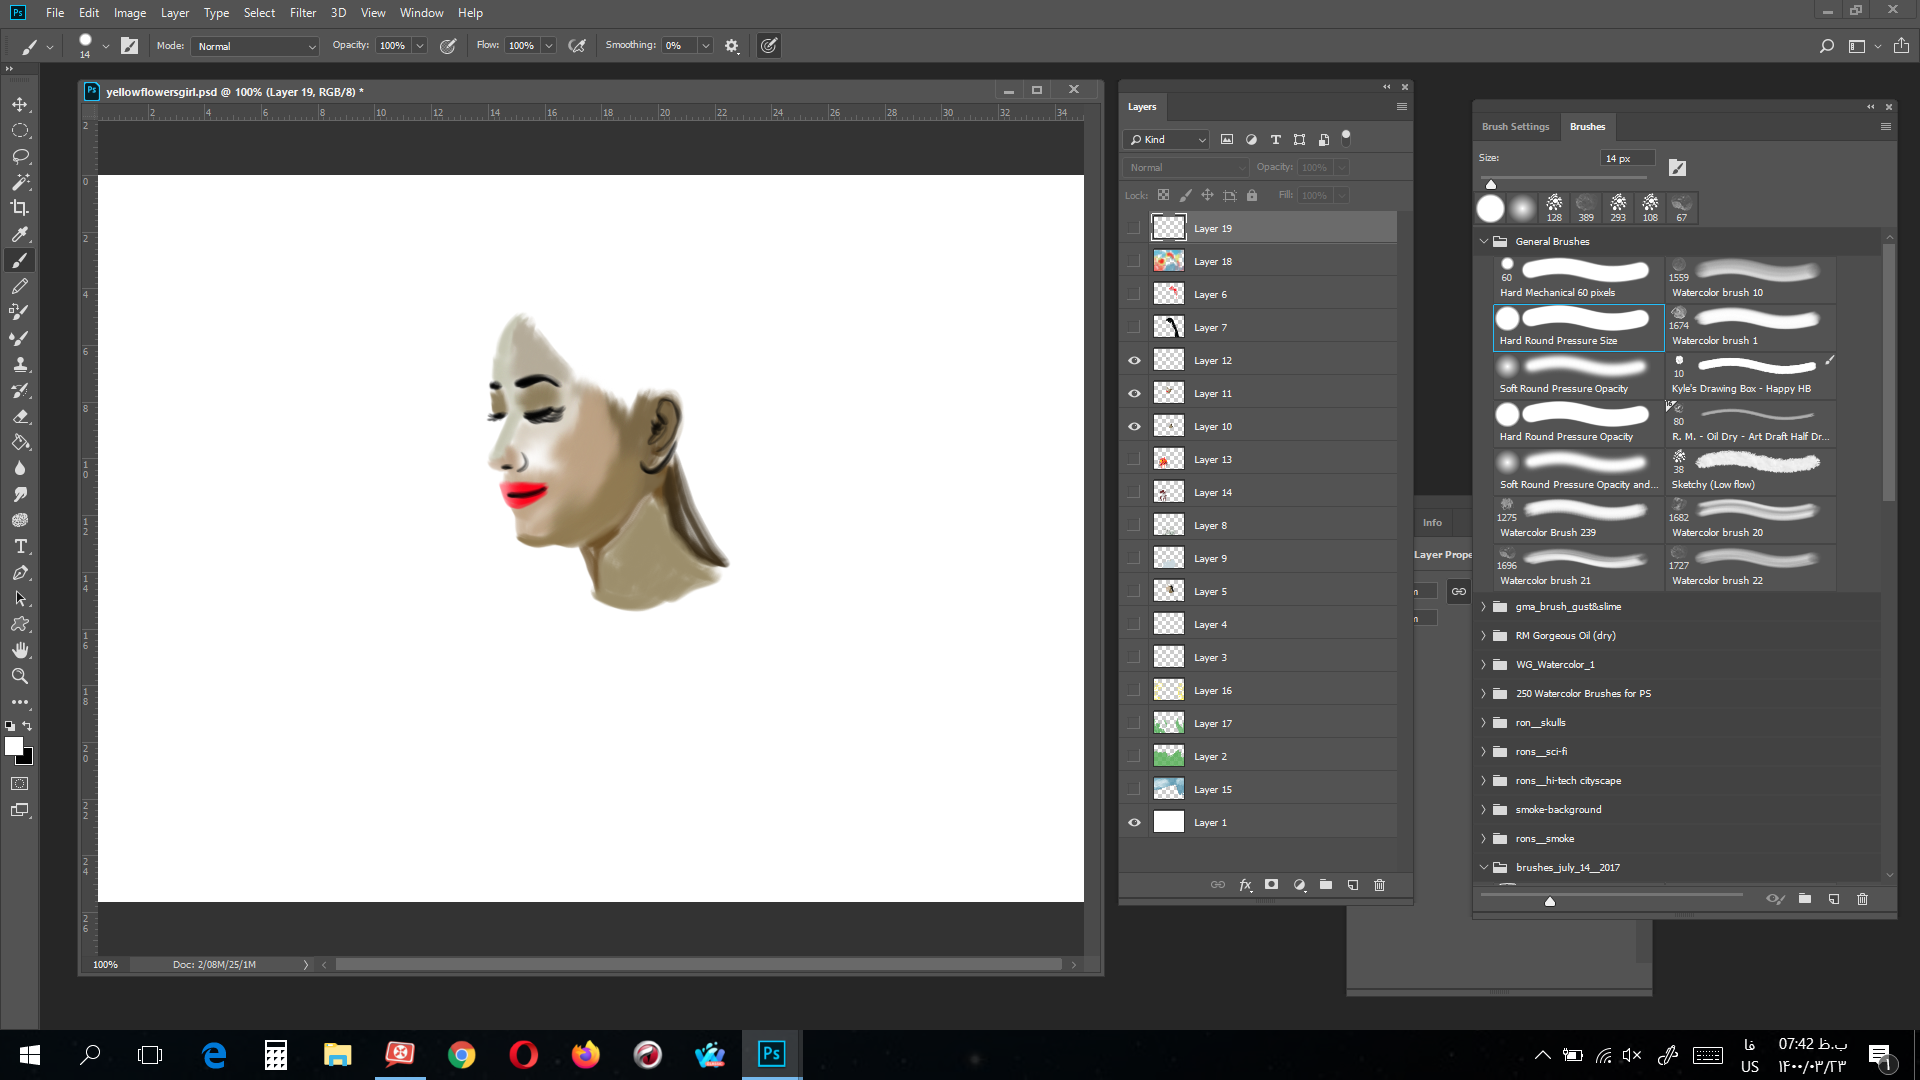The image size is (1920, 1080).
Task: Open Opacity dropdown arrow in options bar
Action: 420,46
